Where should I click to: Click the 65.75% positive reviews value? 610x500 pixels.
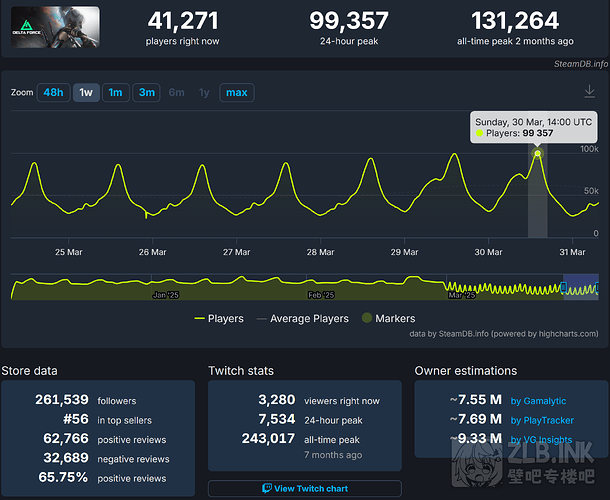pyautogui.click(x=63, y=477)
